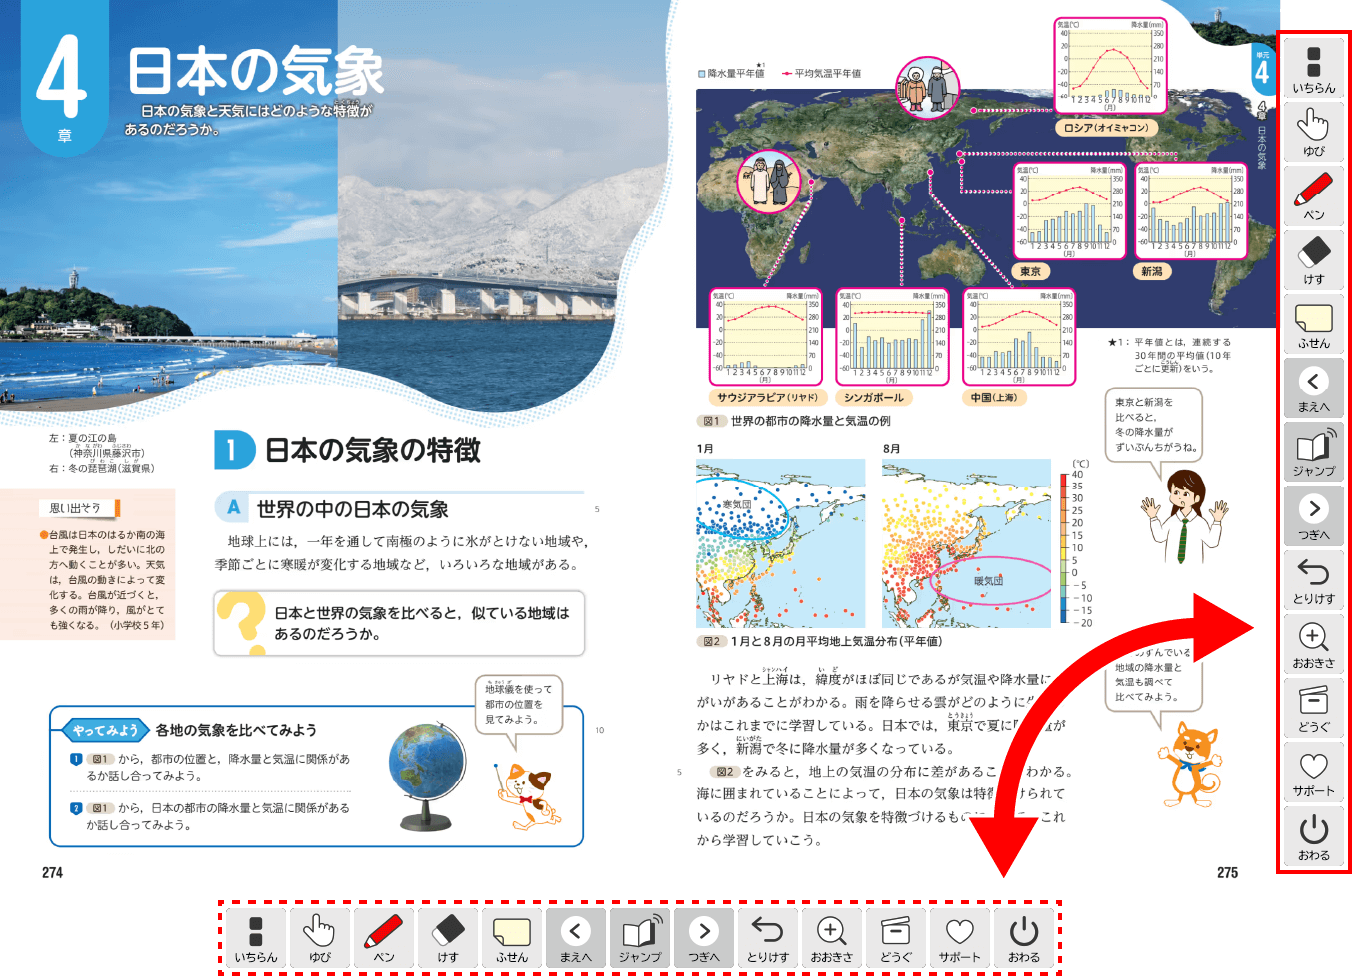This screenshot has height=976, width=1352.
Task: Go back using まえへ in bottom toolbar
Action: tap(575, 937)
